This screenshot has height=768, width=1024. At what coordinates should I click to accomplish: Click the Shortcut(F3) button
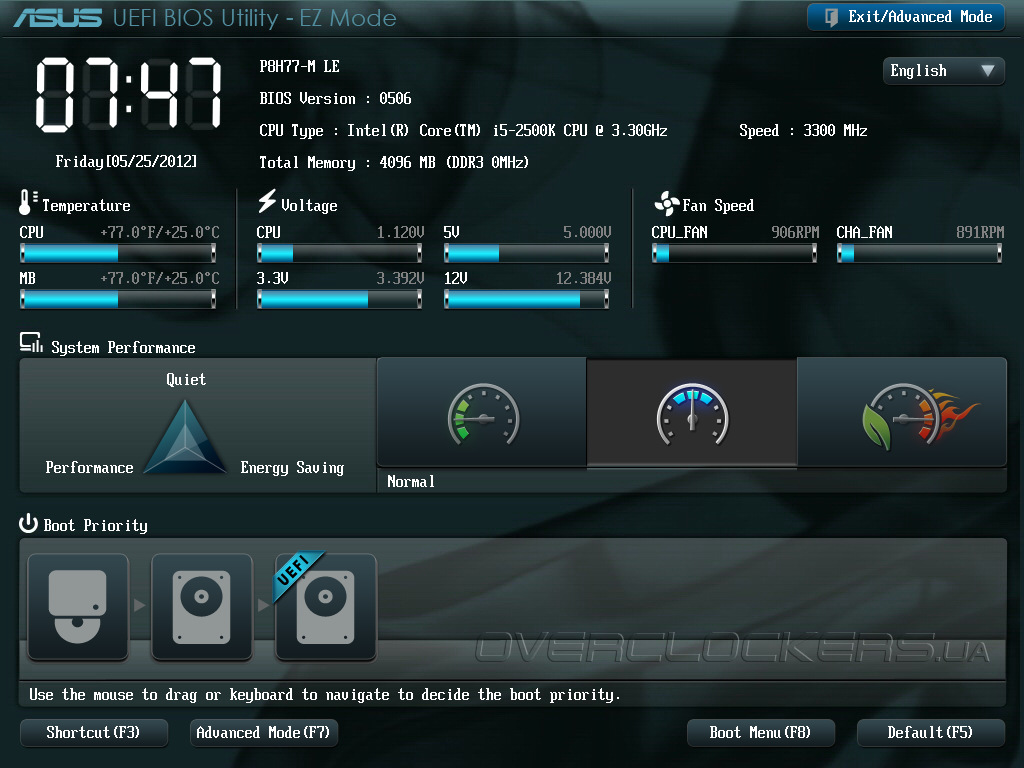pyautogui.click(x=93, y=732)
